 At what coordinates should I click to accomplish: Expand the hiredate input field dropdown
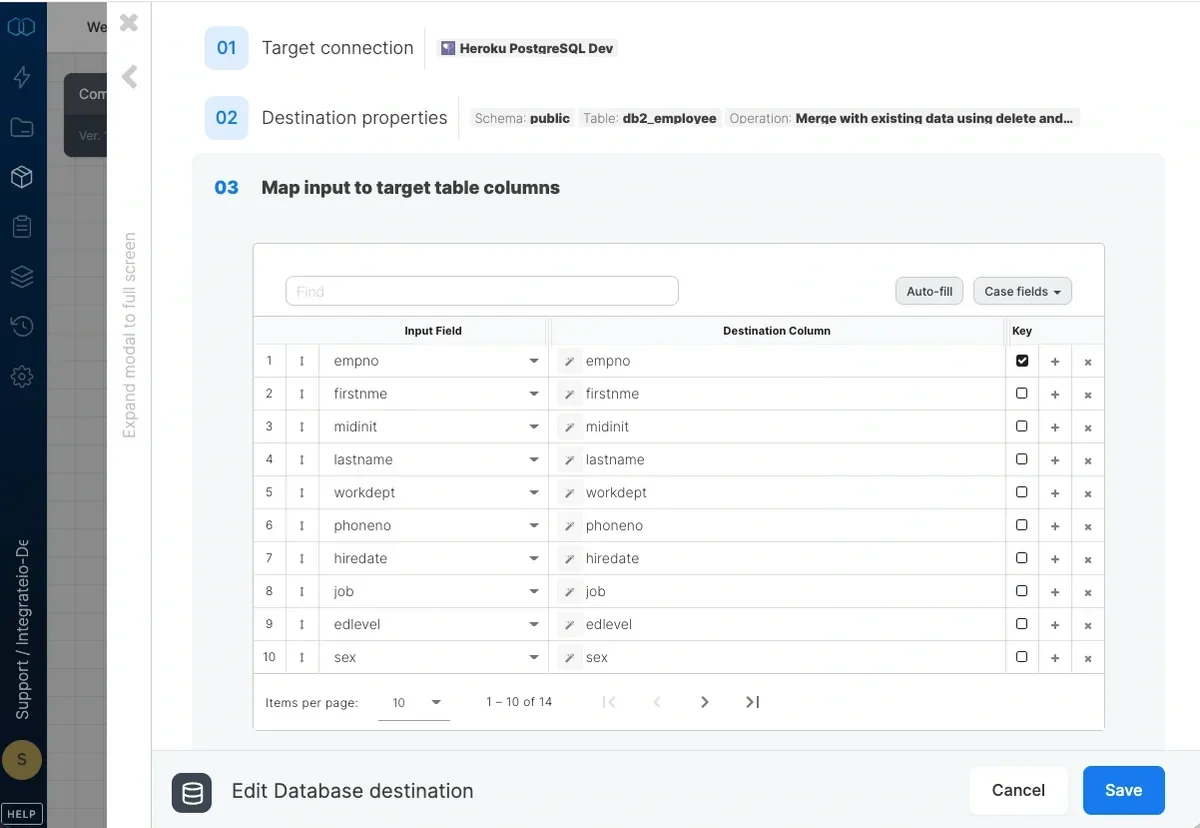(x=532, y=558)
